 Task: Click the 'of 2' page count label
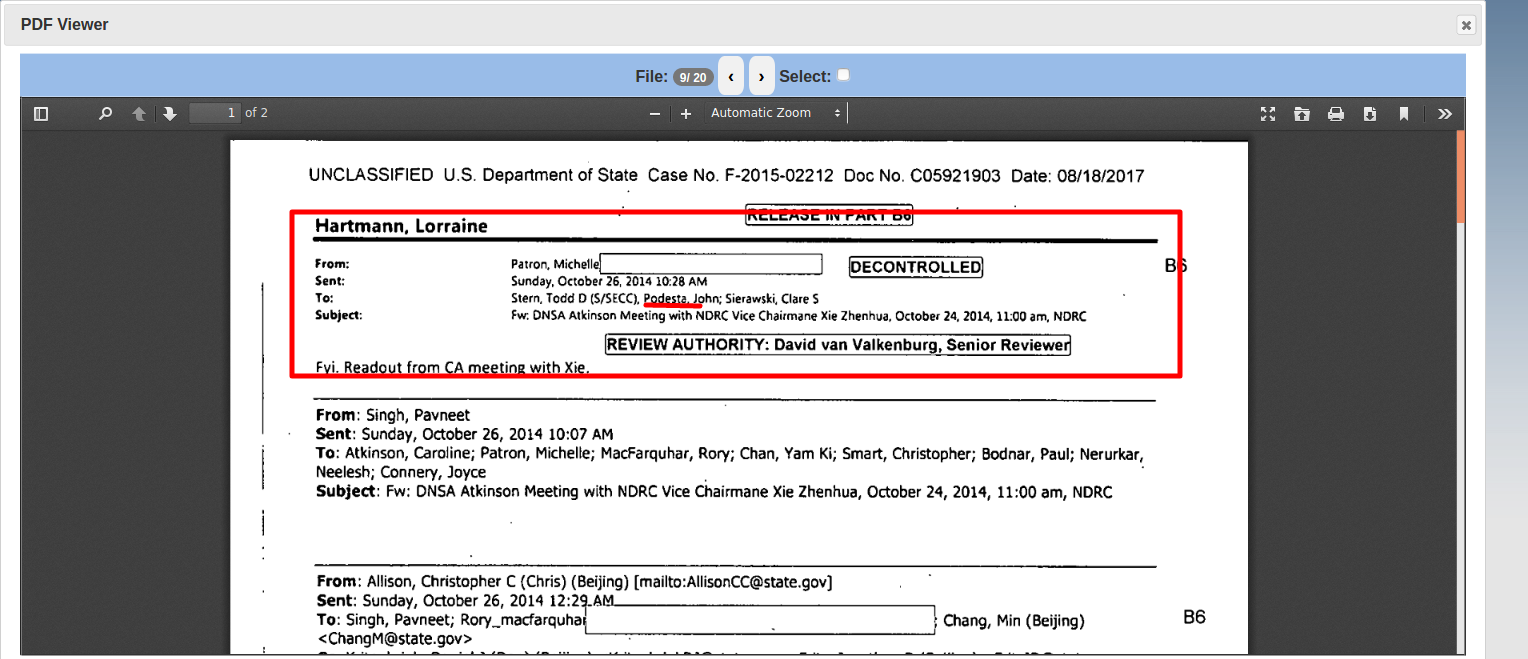pos(257,113)
